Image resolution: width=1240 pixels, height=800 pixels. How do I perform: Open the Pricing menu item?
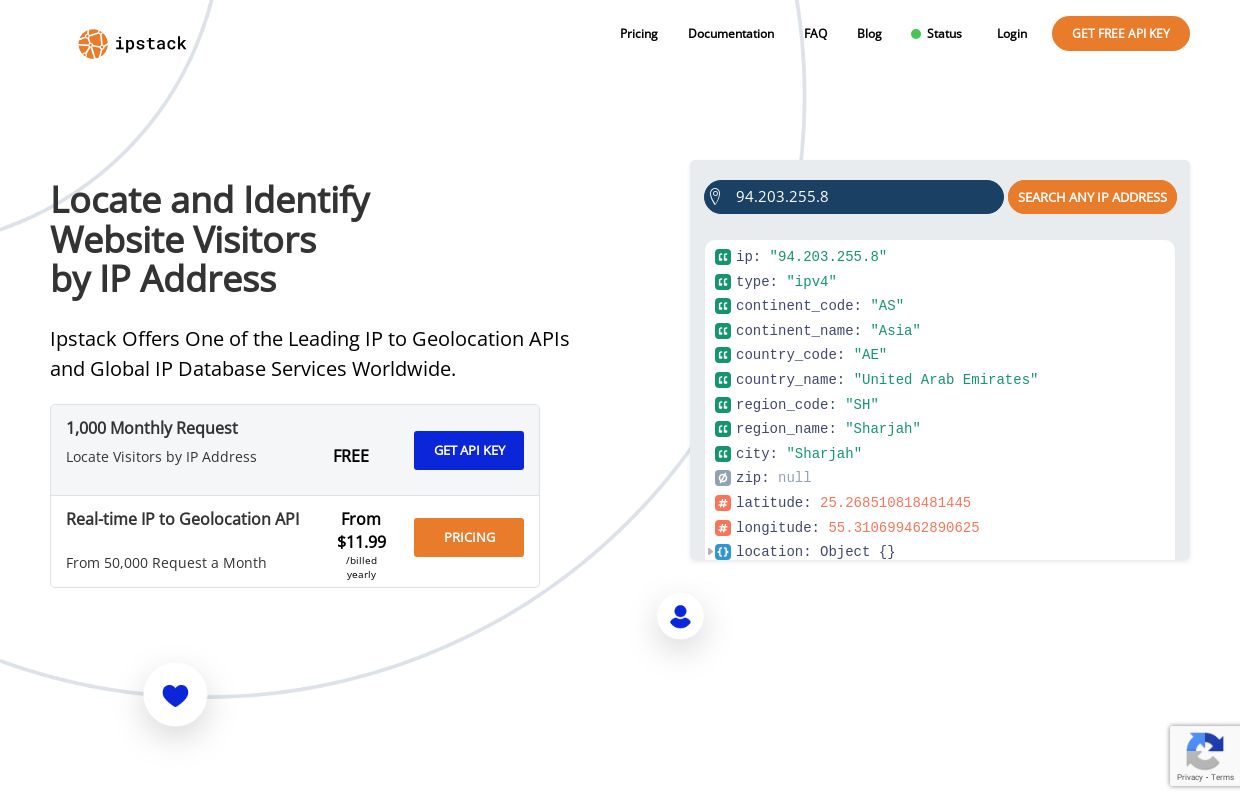point(639,34)
